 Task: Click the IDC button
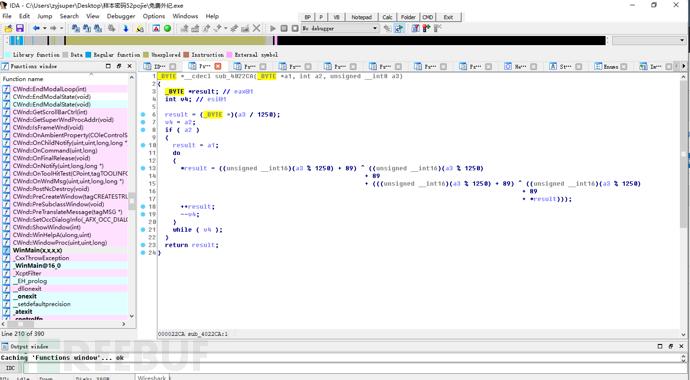[10, 368]
